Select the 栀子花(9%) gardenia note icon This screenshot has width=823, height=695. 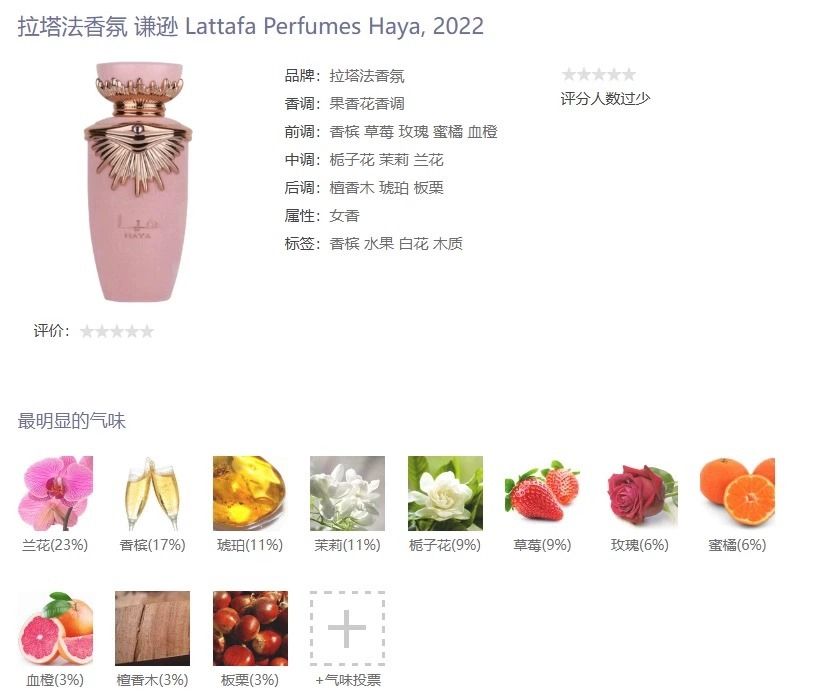pyautogui.click(x=445, y=493)
